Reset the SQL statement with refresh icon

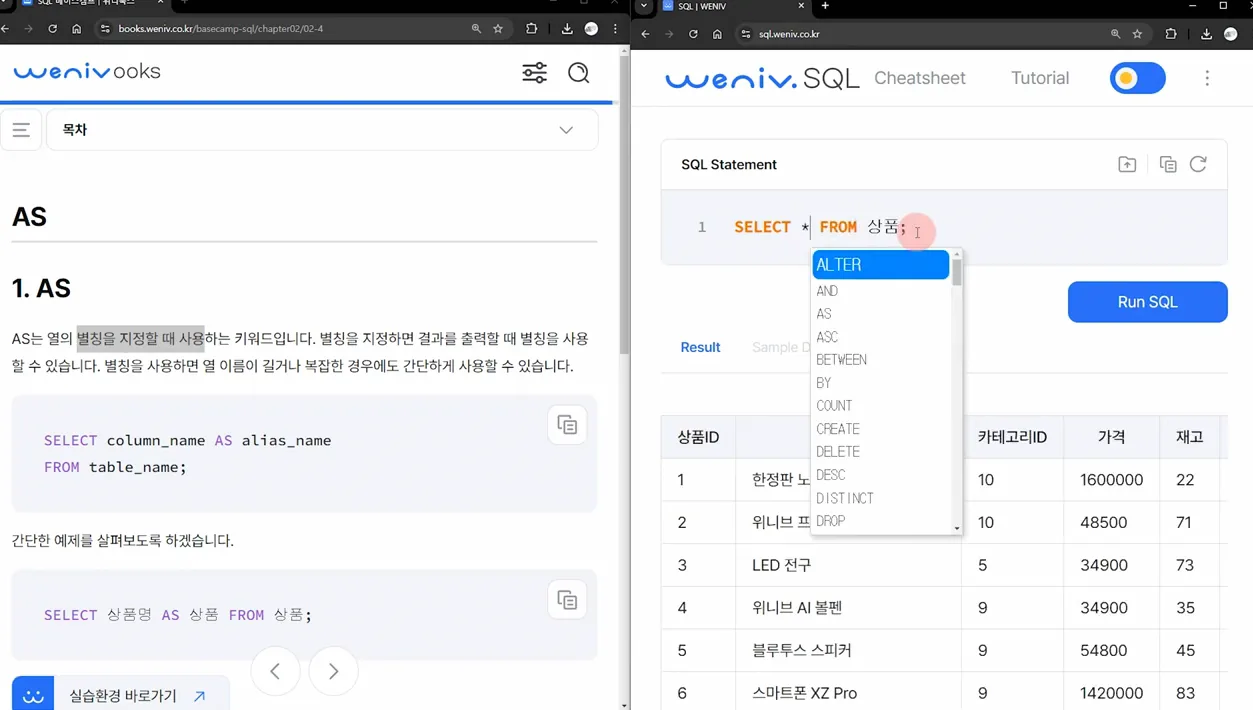1198,164
